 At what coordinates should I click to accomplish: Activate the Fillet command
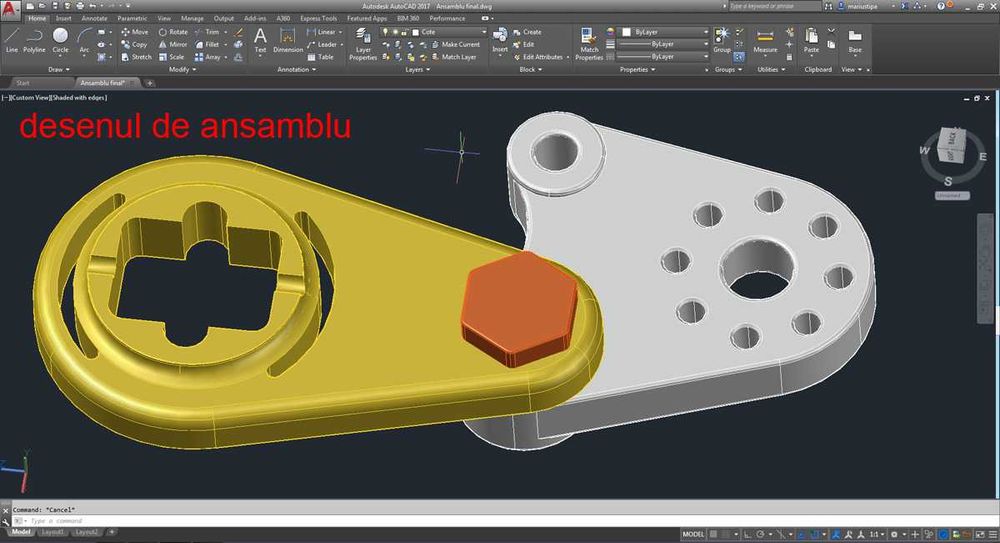pos(207,45)
